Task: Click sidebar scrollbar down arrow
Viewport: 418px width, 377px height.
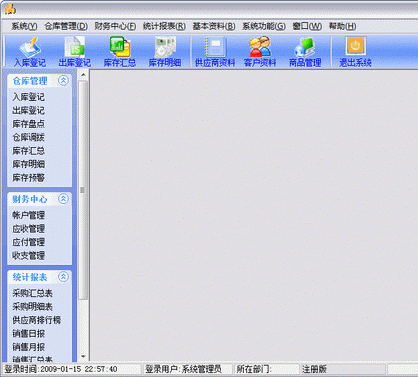Action: 83,357
